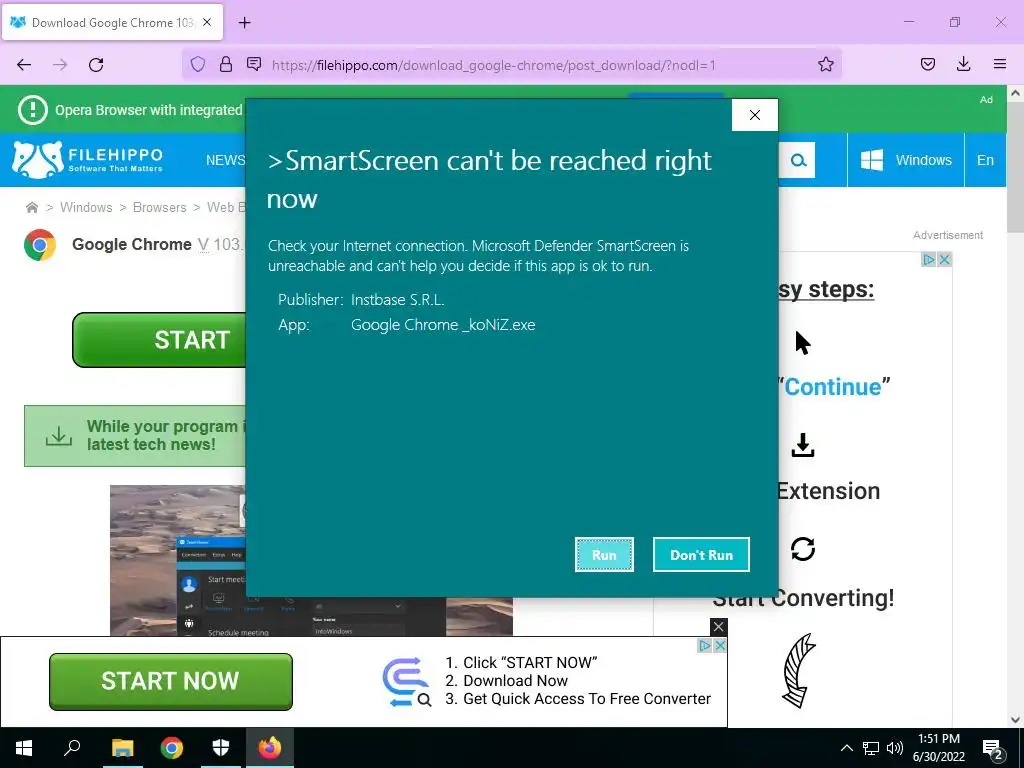This screenshot has height=768, width=1024.
Task: Click the filehippo.com address bar URL
Action: click(x=493, y=65)
